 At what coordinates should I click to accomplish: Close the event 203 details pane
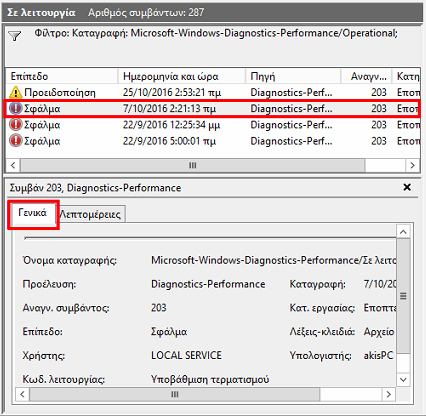coord(407,187)
